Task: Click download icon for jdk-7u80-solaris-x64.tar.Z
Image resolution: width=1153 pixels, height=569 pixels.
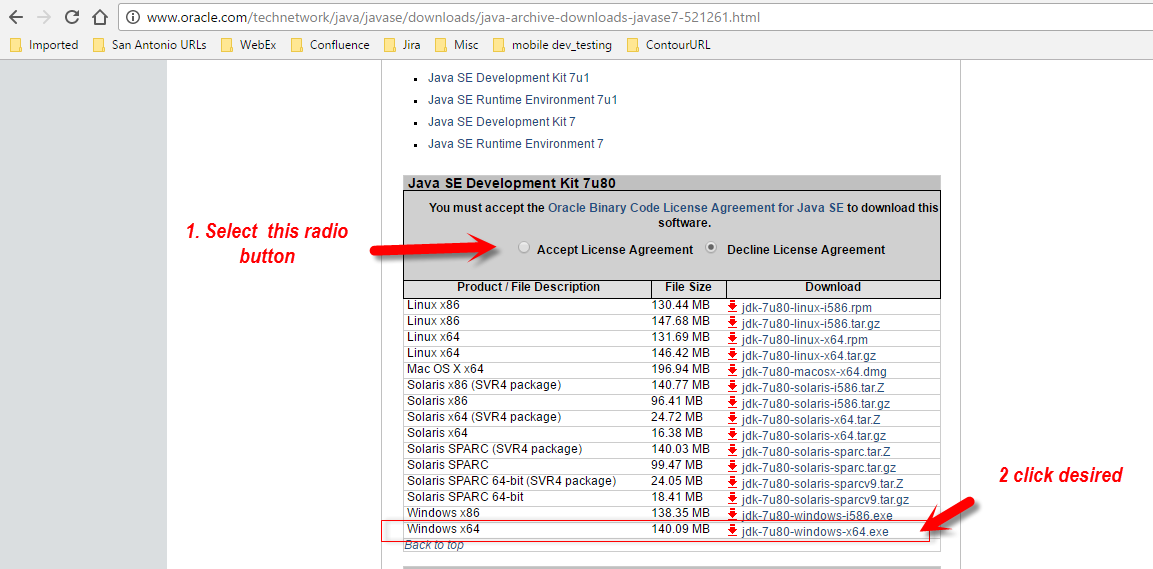Action: 732,419
